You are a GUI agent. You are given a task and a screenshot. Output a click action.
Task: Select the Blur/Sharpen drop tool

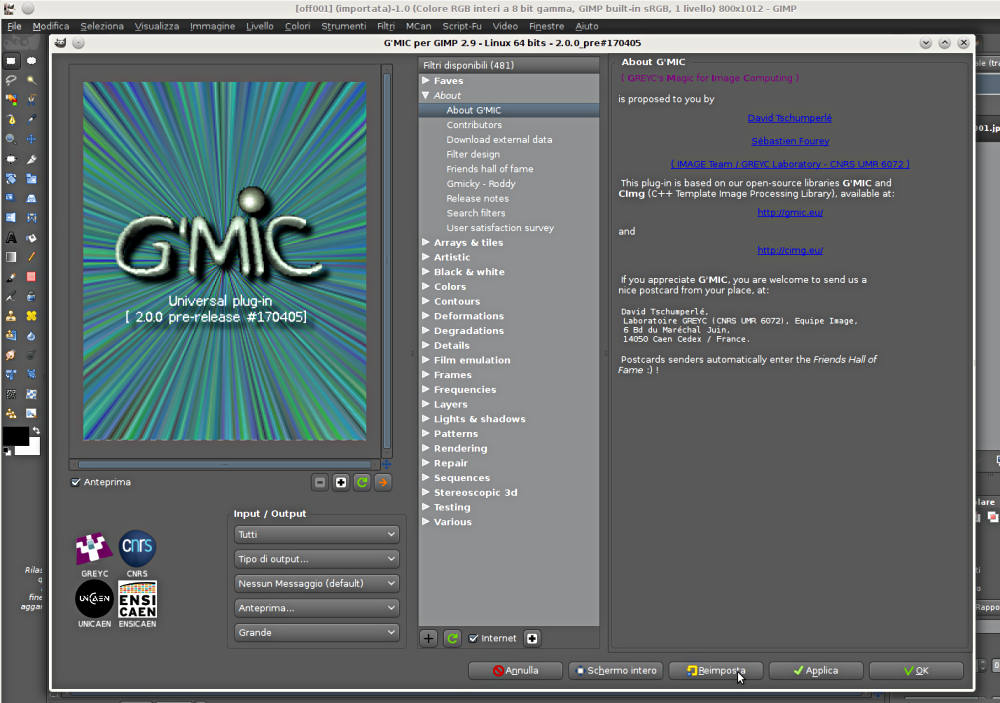pyautogui.click(x=31, y=336)
